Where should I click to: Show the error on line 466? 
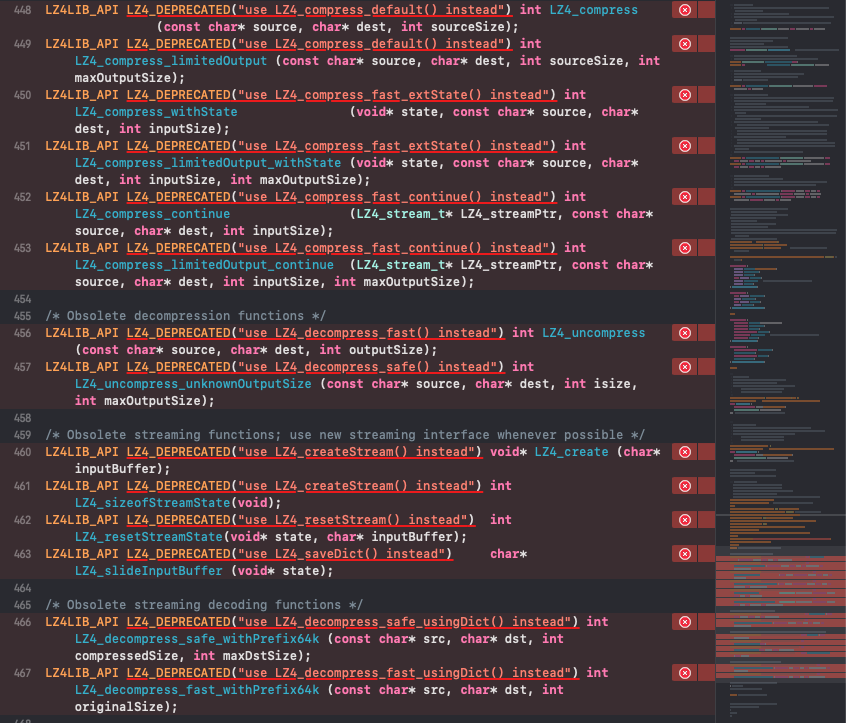pyautogui.click(x=685, y=622)
